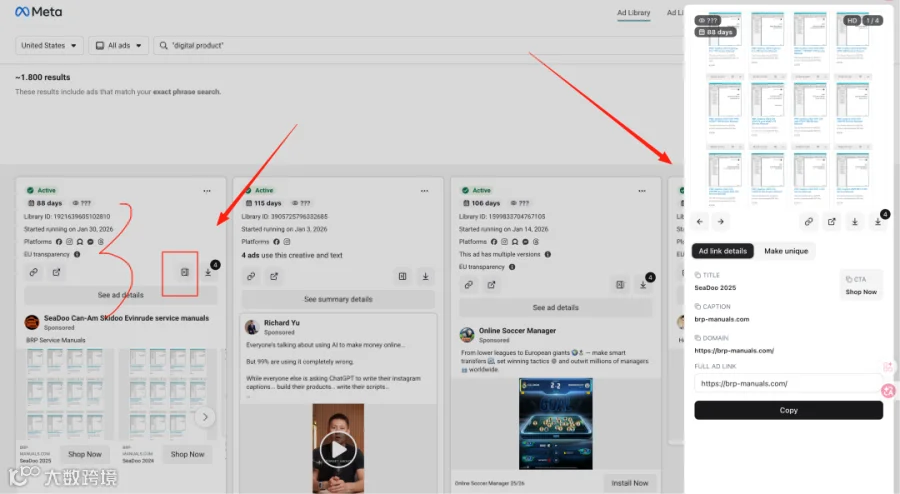Click the Copy button

coord(788,410)
